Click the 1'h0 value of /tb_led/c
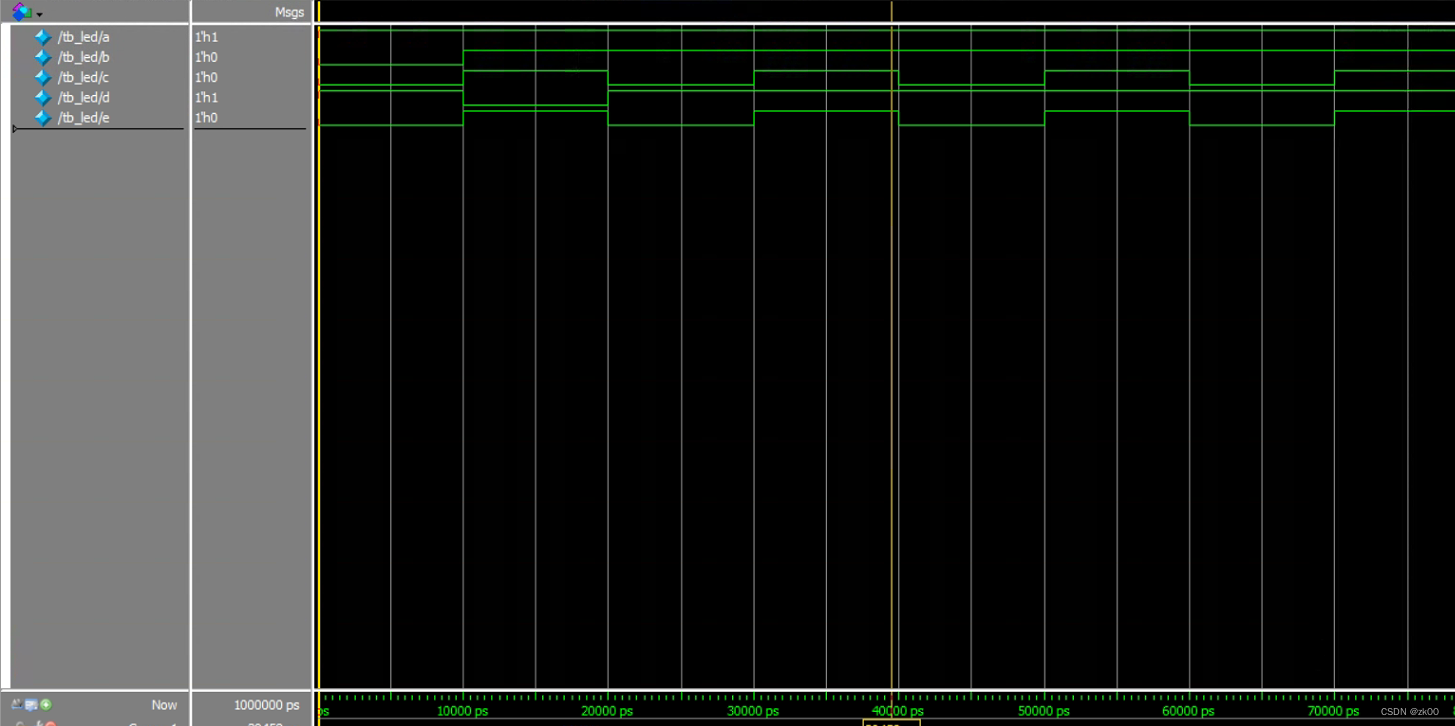The height and width of the screenshot is (726, 1455). pyautogui.click(x=207, y=77)
